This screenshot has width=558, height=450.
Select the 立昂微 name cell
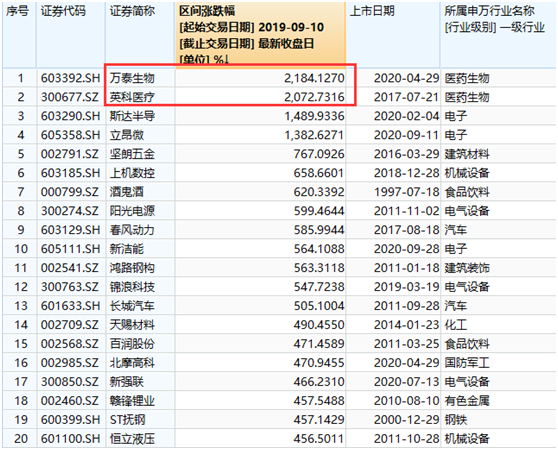127,135
